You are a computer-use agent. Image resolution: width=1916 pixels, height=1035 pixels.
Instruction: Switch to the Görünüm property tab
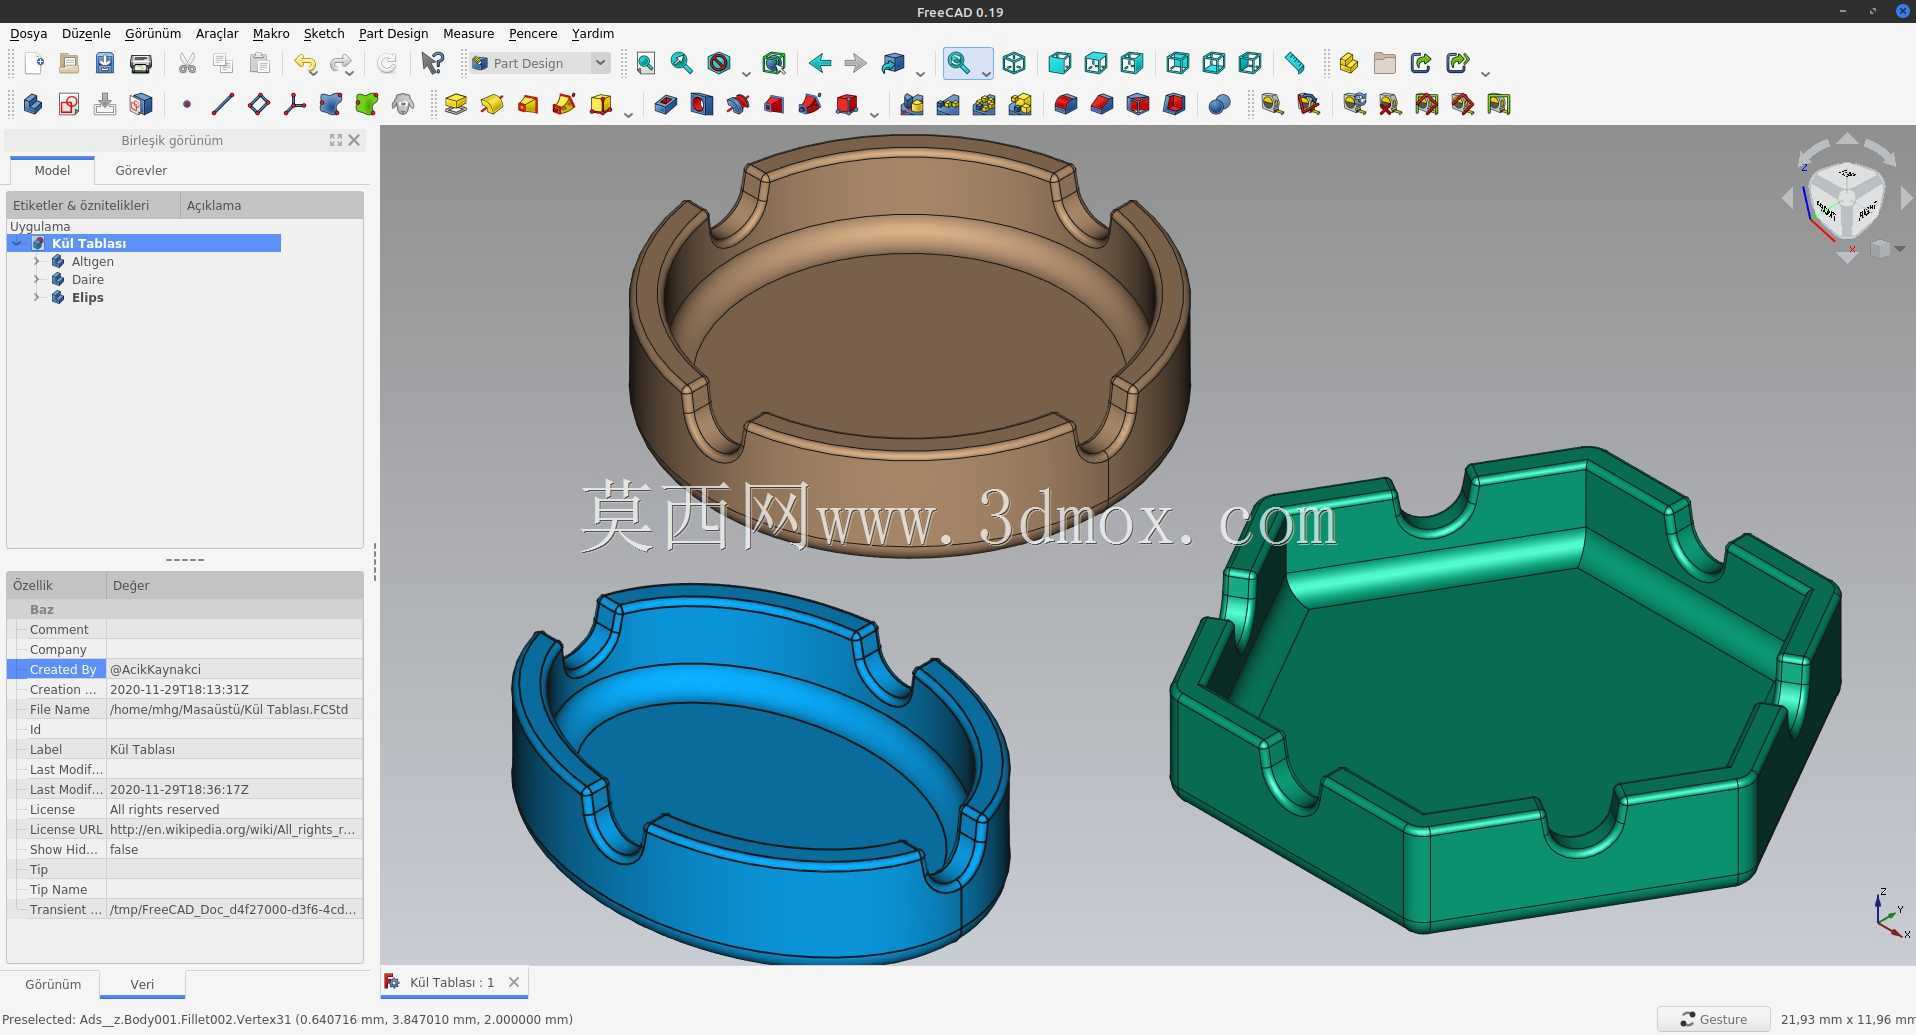click(x=53, y=985)
